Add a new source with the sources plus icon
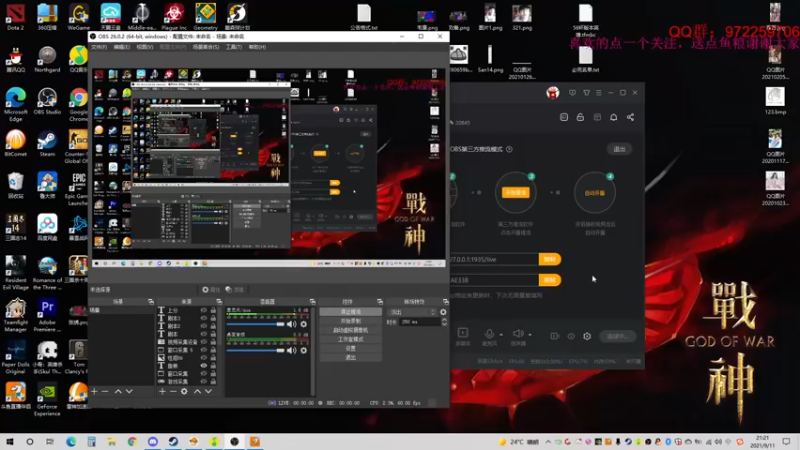Viewport: 800px width, 450px height. [162, 391]
